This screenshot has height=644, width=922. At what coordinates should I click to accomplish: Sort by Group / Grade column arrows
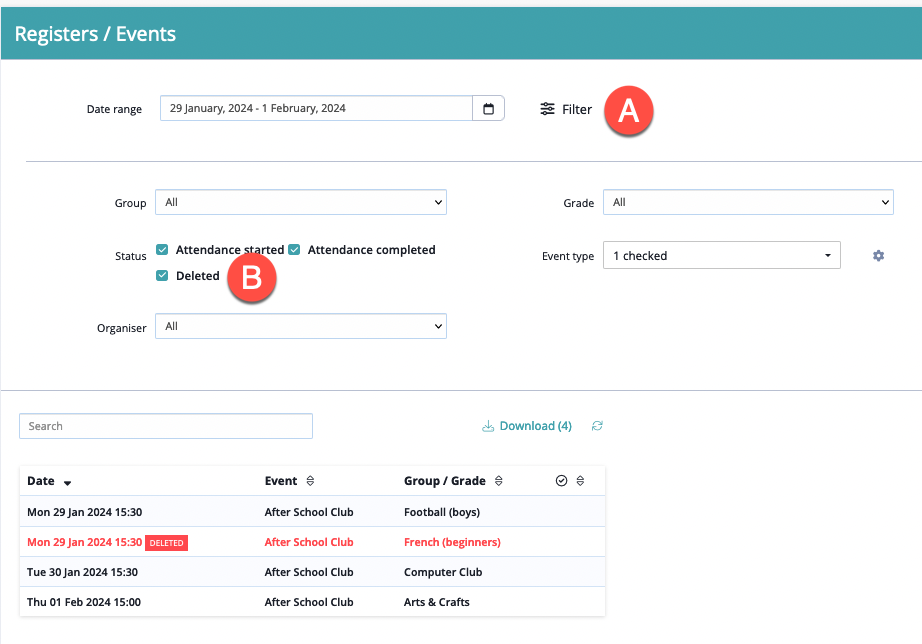click(x=499, y=481)
